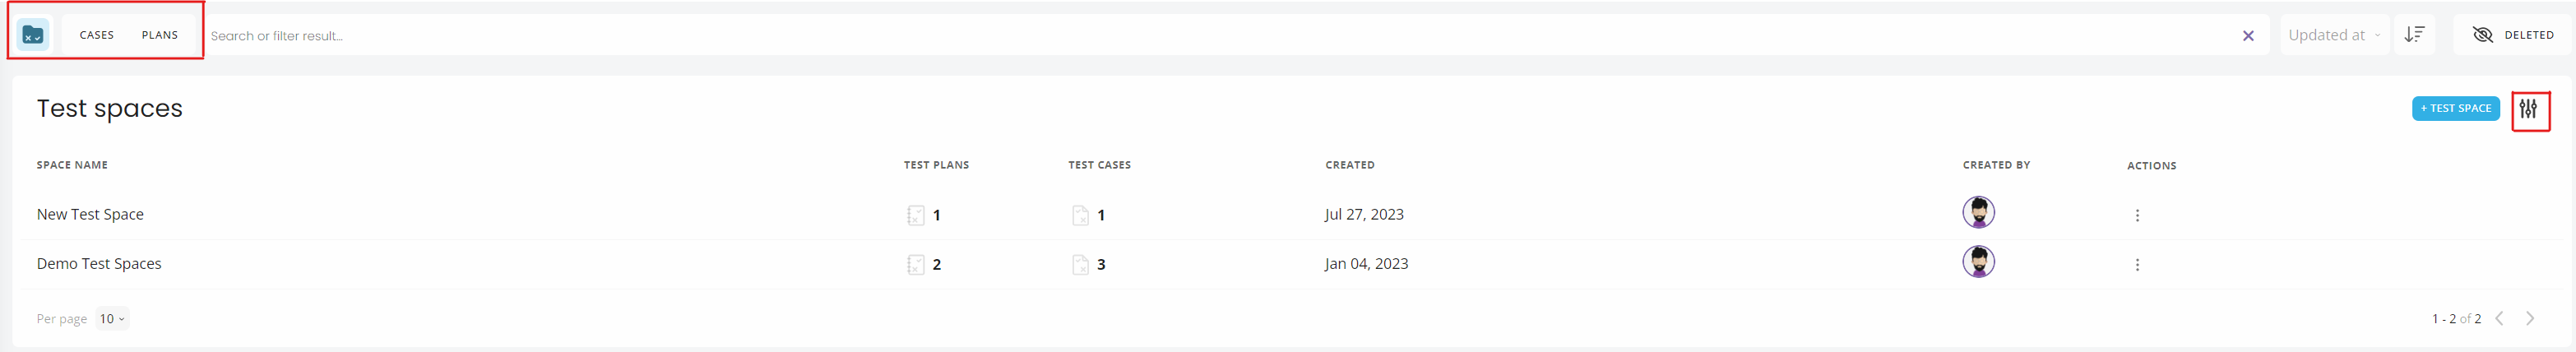The image size is (2576, 352).
Task: Open actions menu for New Test Space
Action: (2137, 215)
